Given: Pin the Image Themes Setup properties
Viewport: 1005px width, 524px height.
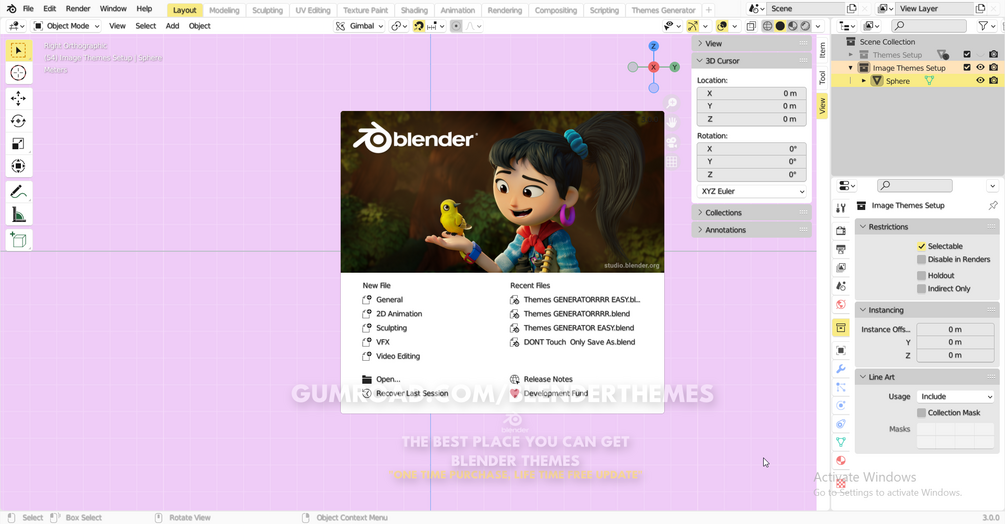Looking at the screenshot, I should [993, 206].
